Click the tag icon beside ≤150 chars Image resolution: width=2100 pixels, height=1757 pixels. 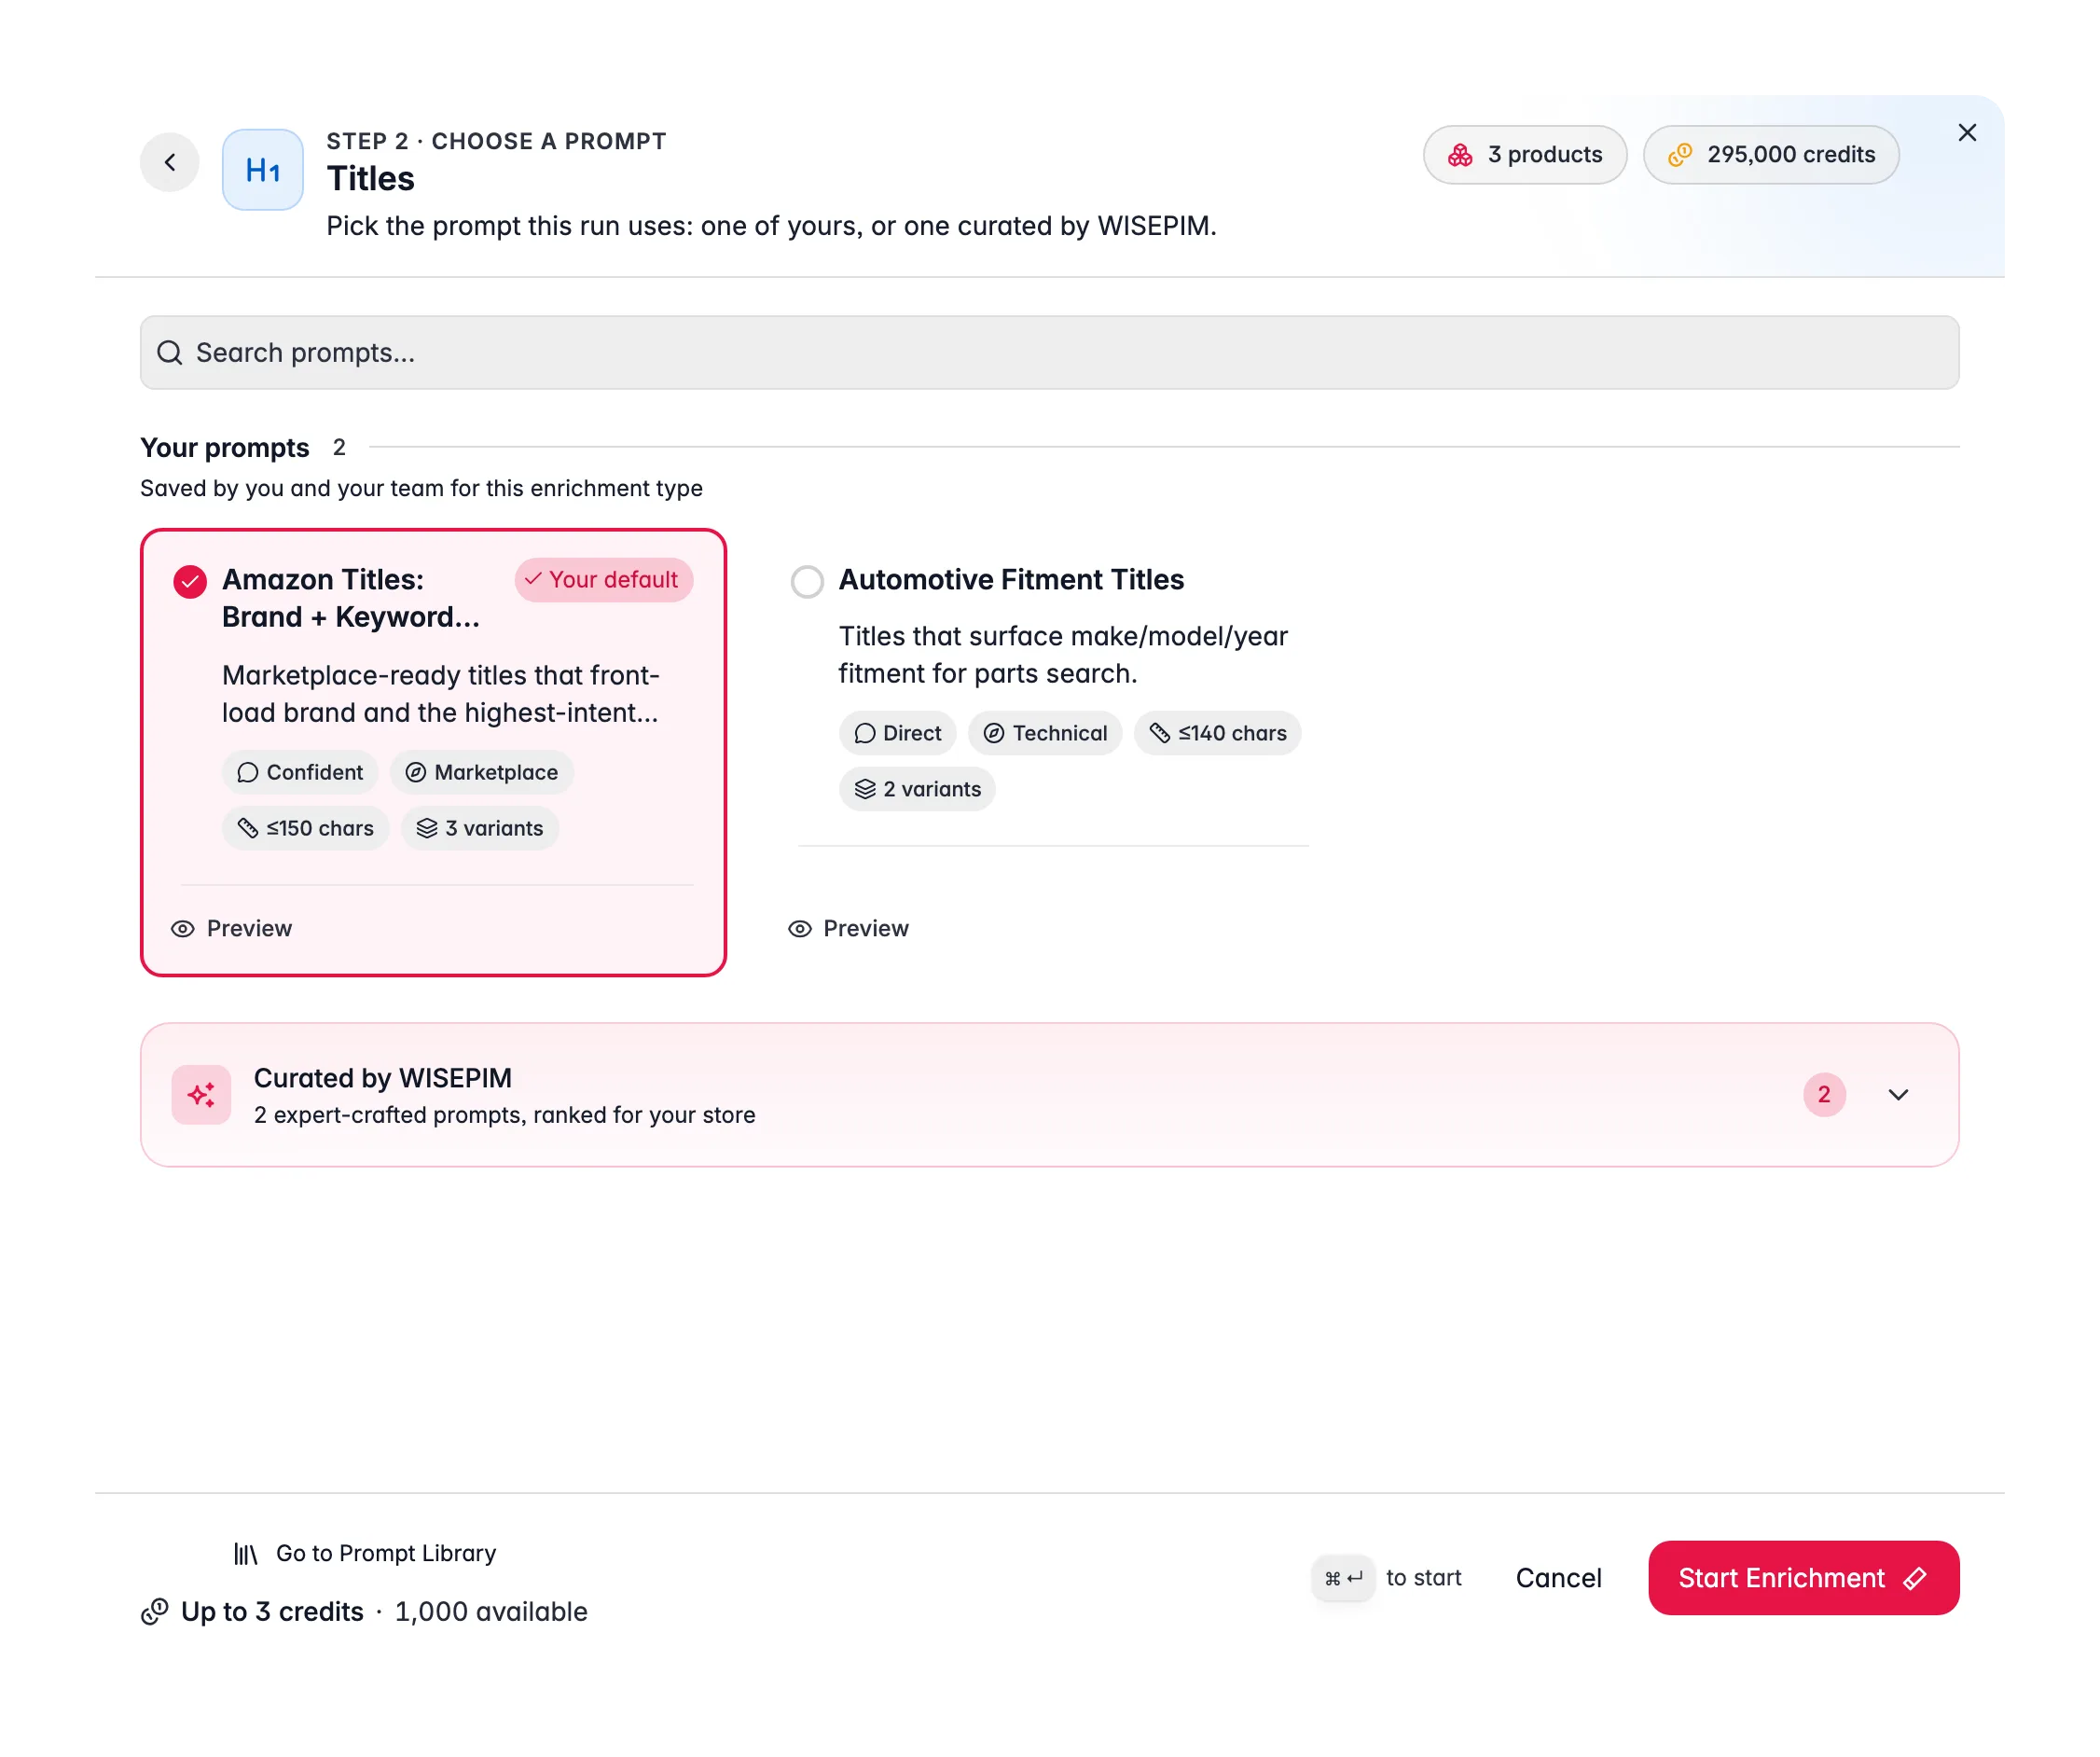248,829
